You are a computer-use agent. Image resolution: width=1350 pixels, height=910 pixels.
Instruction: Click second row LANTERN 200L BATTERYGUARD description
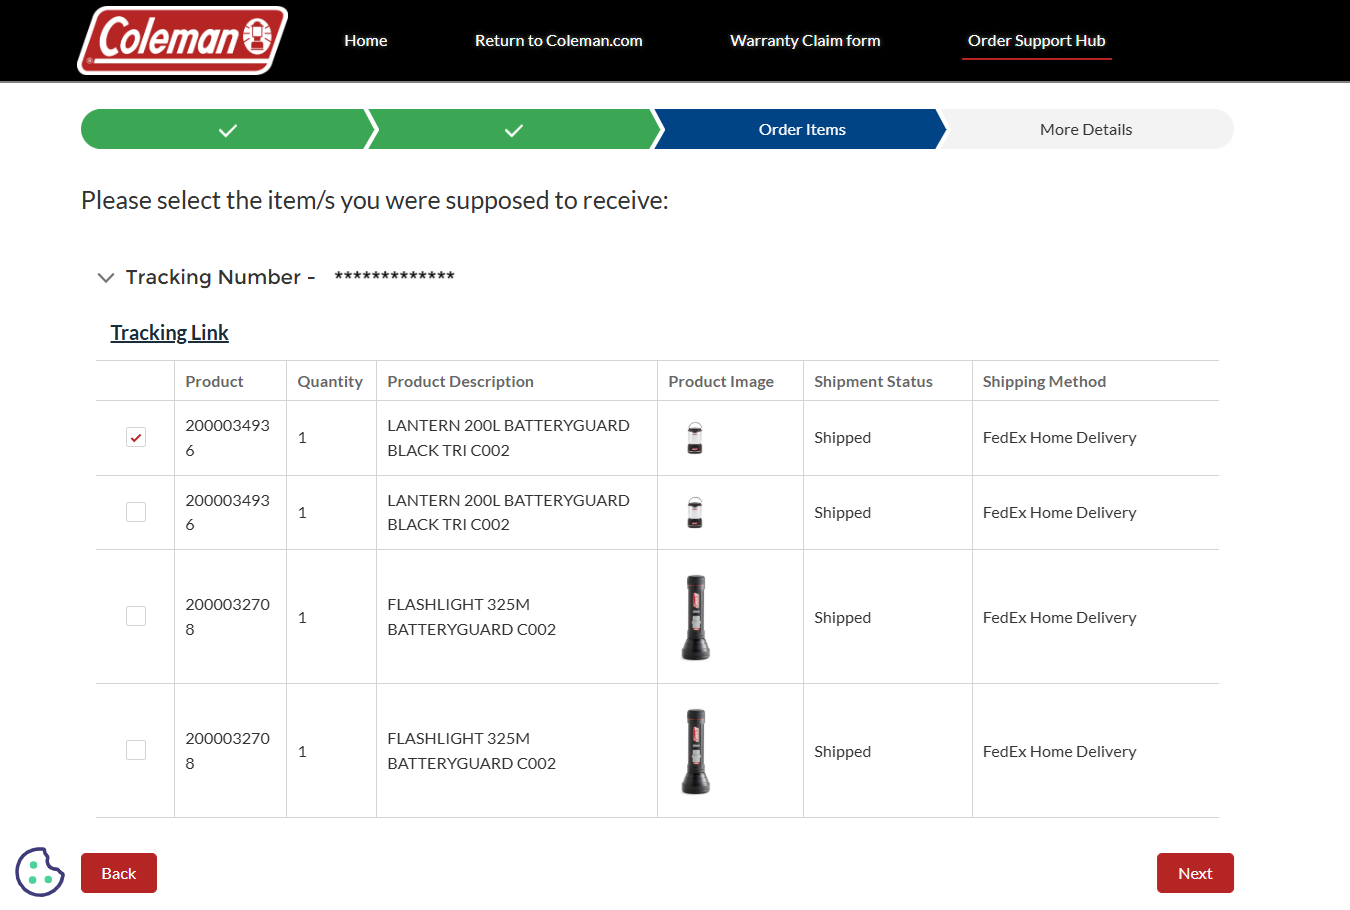click(x=508, y=512)
